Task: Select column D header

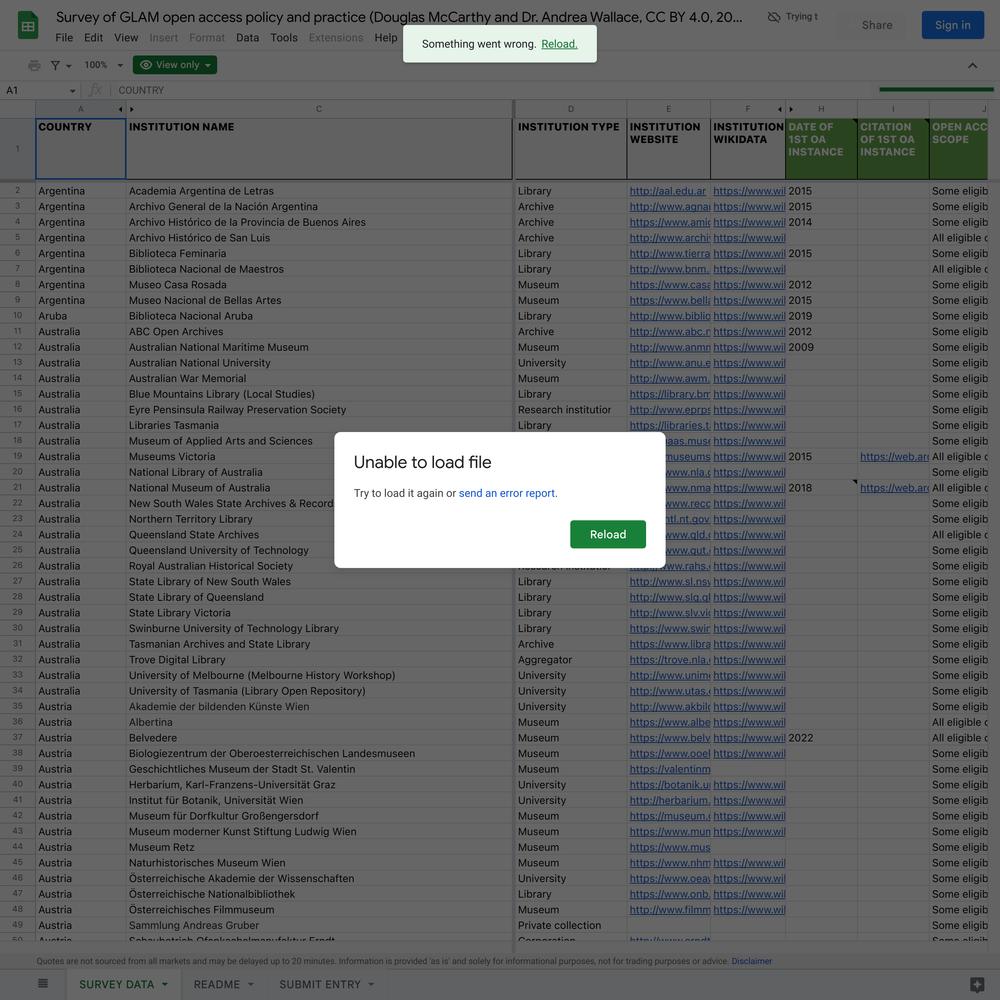Action: pos(571,109)
